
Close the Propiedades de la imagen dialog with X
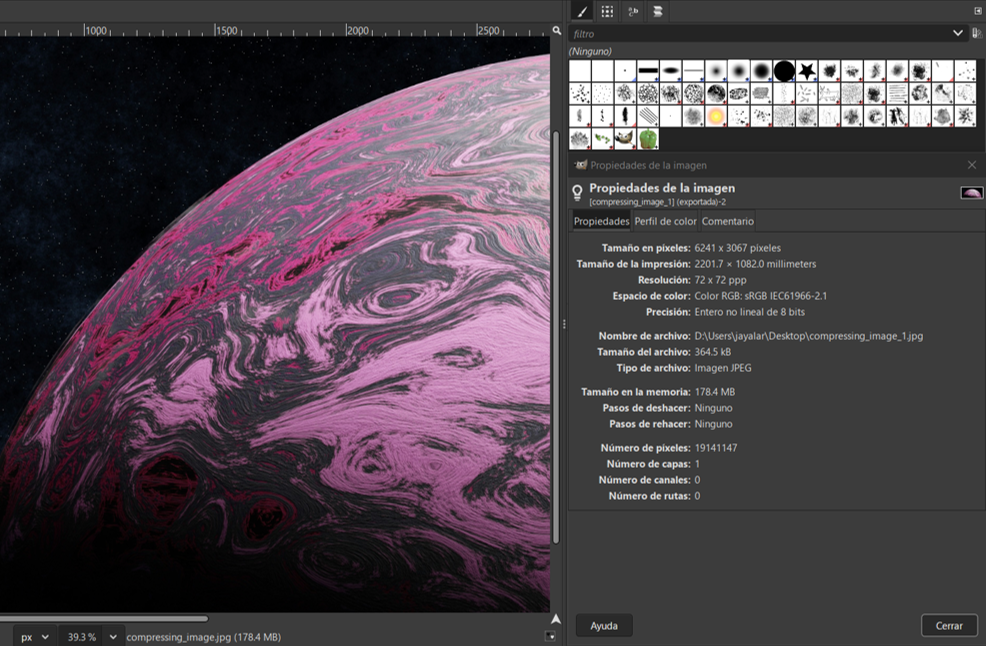point(972,165)
